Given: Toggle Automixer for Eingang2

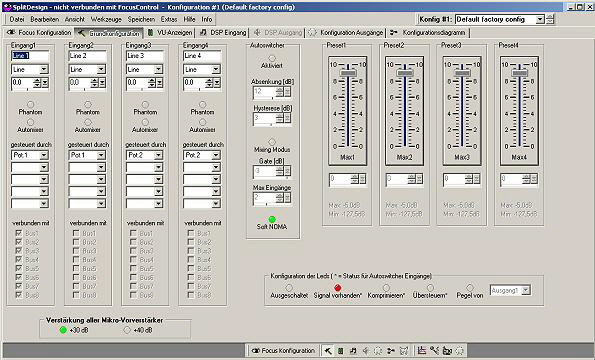Looking at the screenshot, I should pyautogui.click(x=88, y=122).
